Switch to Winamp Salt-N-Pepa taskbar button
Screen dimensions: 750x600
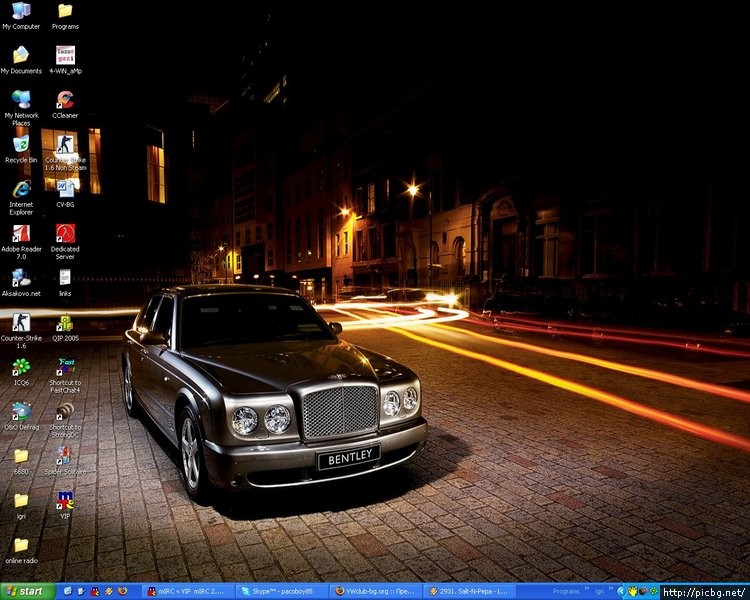471,591
